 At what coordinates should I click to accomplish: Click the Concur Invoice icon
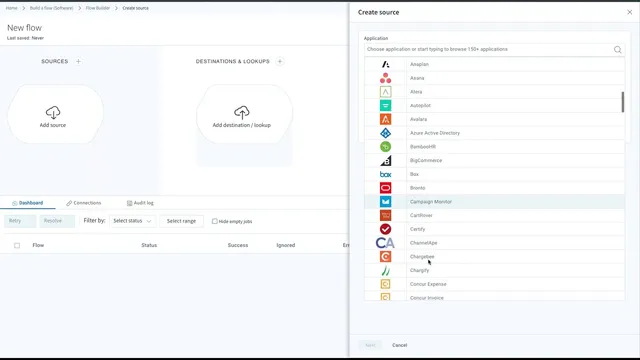coord(385,297)
